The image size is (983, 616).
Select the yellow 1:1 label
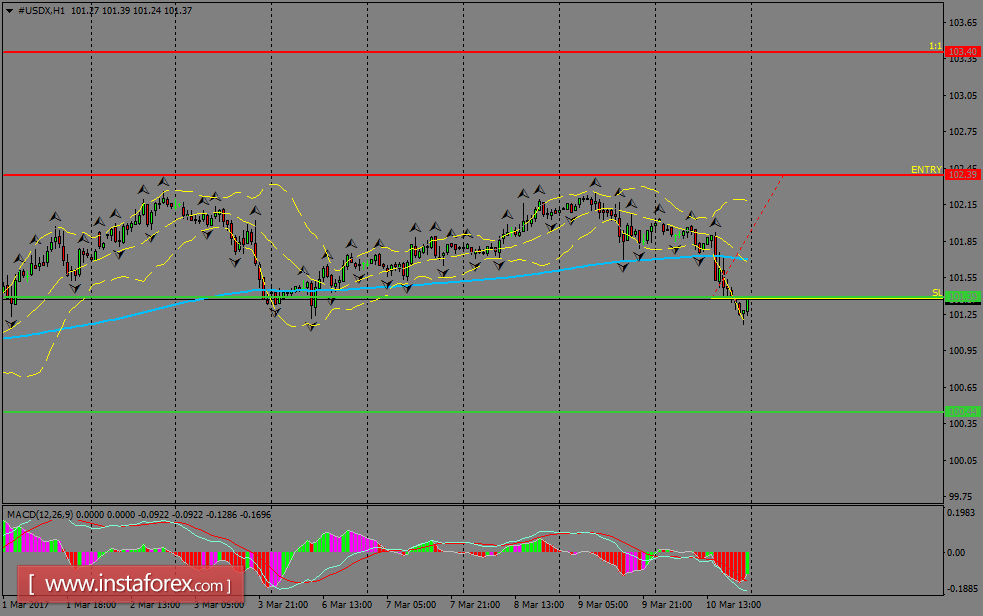[x=935, y=46]
